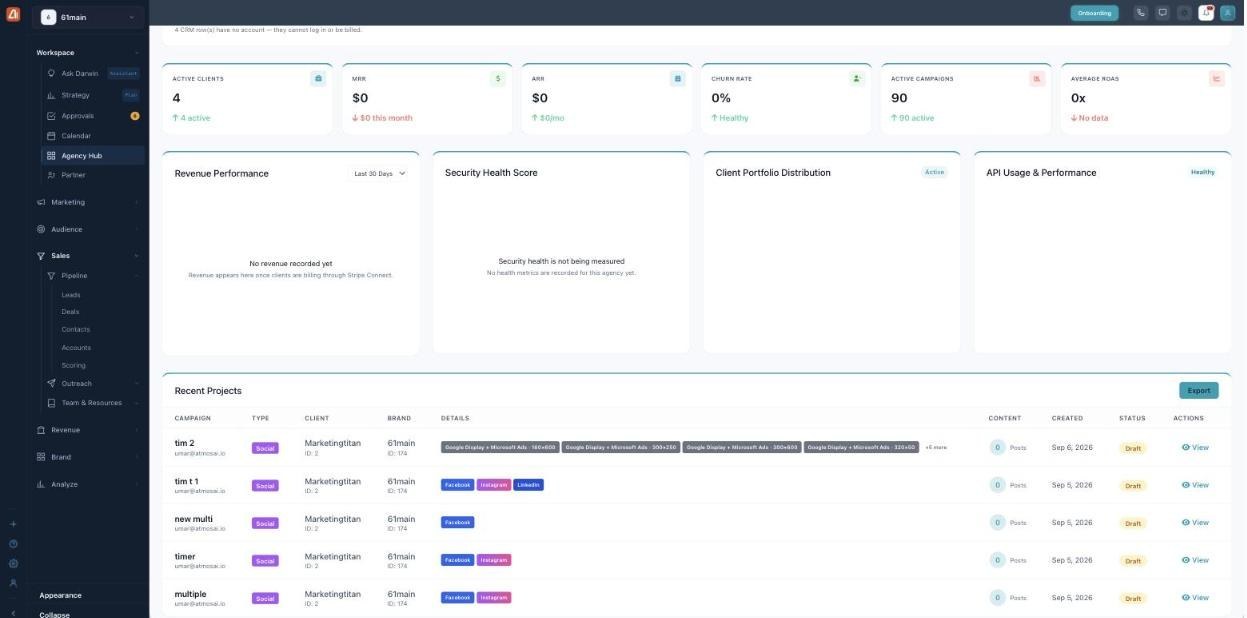Open Strategy in the sidebar
Image resolution: width=1247 pixels, height=618 pixels.
point(93,95)
